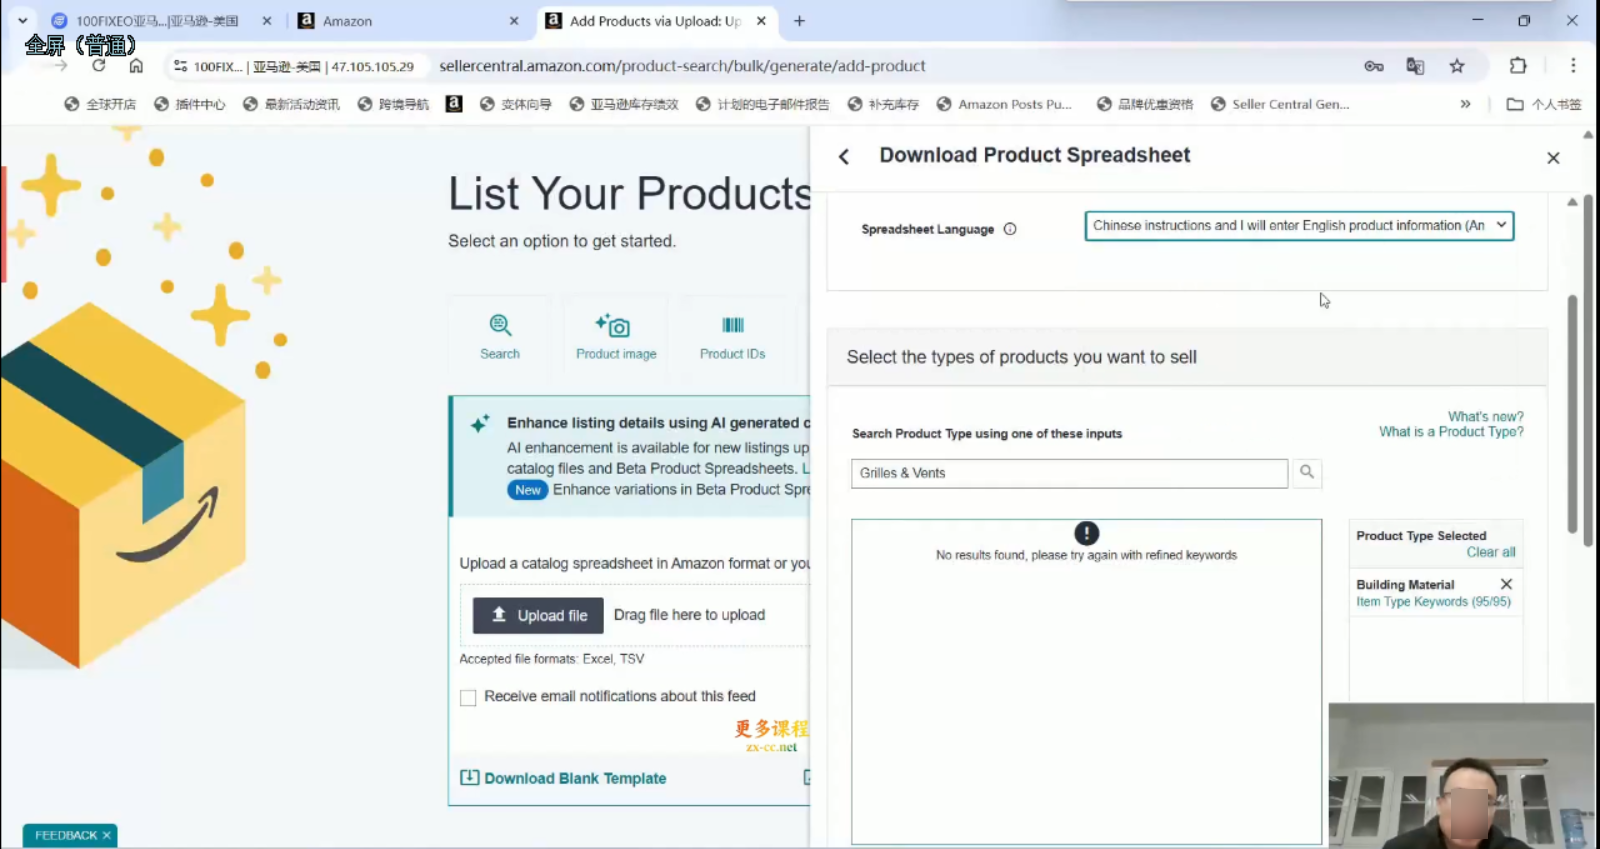Click the Search option icon
Image resolution: width=1600 pixels, height=849 pixels.
pyautogui.click(x=500, y=326)
